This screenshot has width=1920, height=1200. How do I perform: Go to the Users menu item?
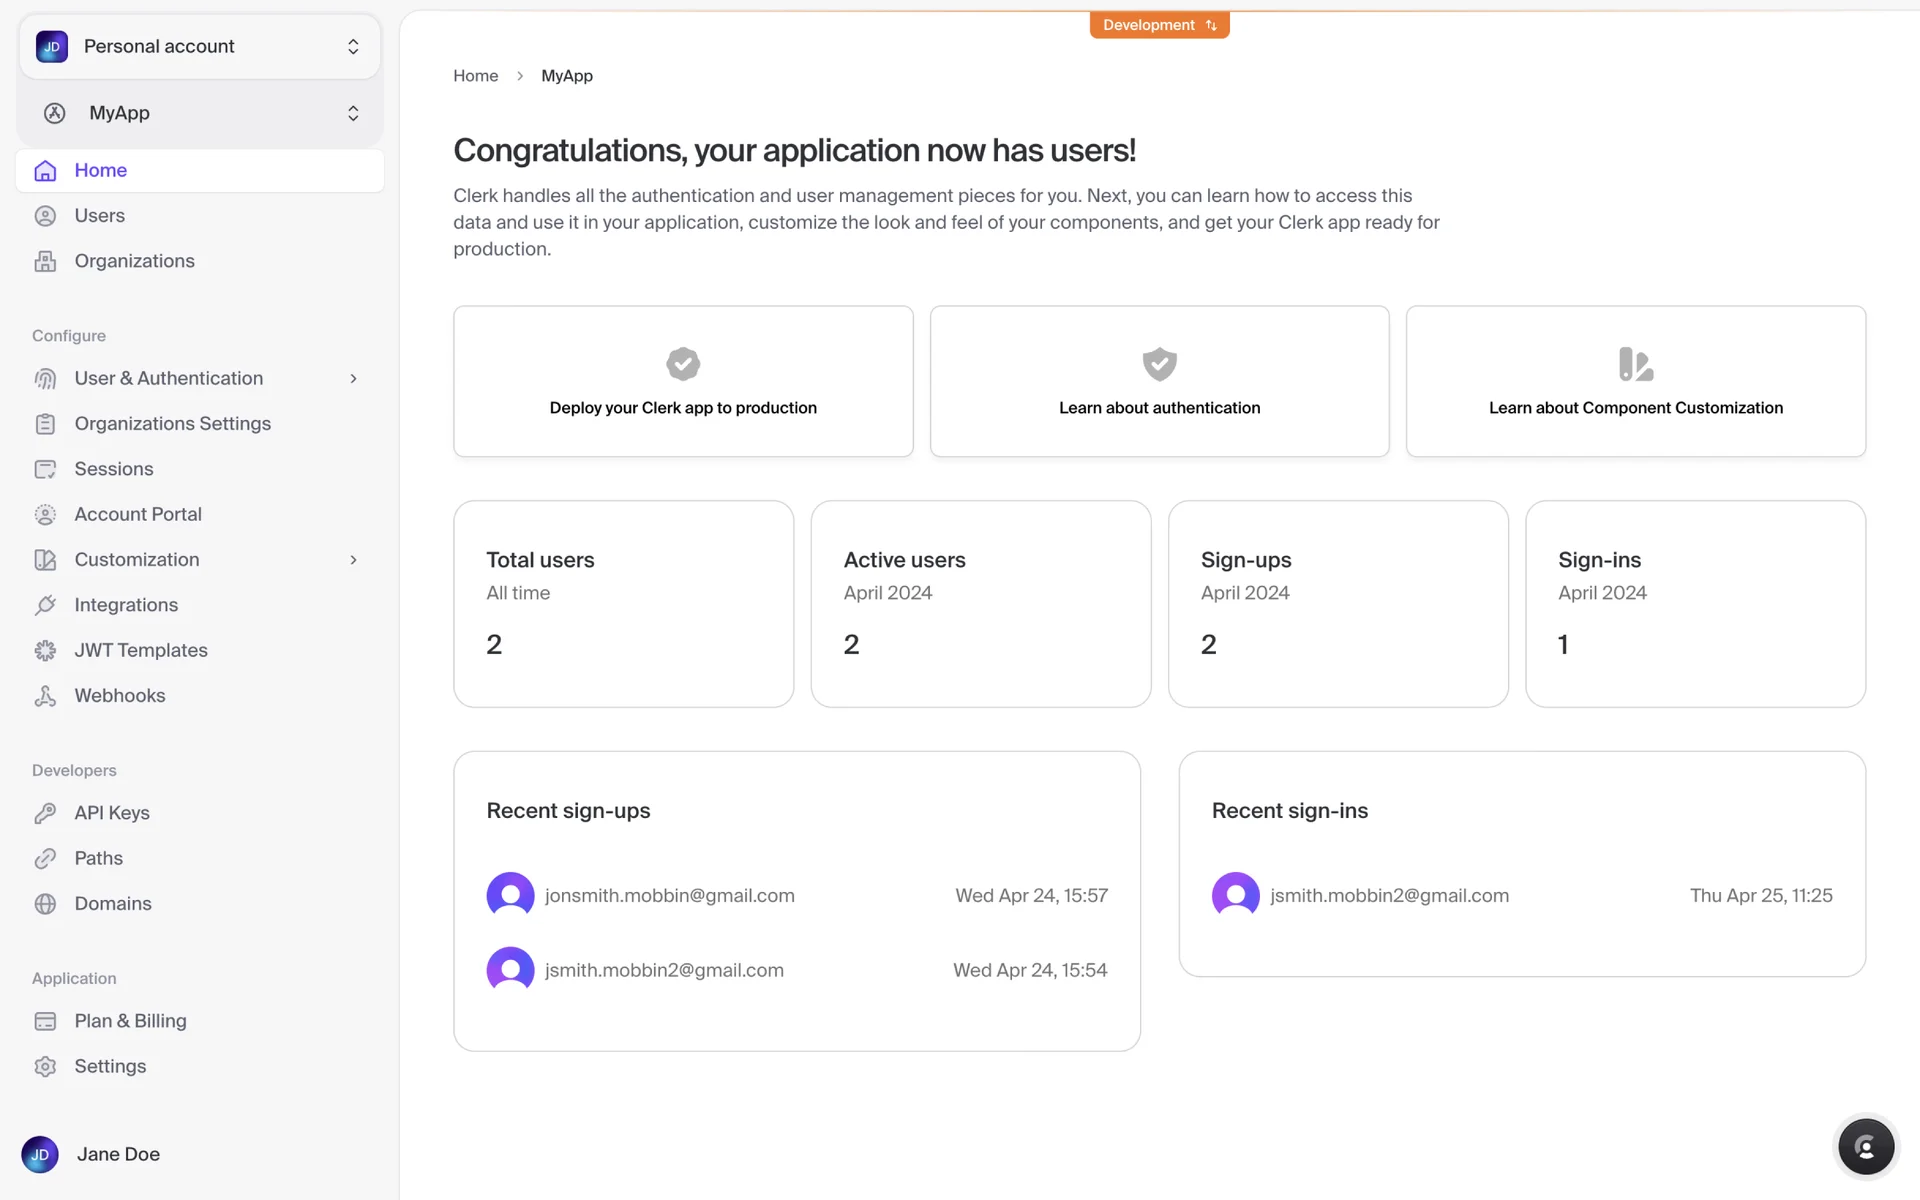(x=99, y=216)
